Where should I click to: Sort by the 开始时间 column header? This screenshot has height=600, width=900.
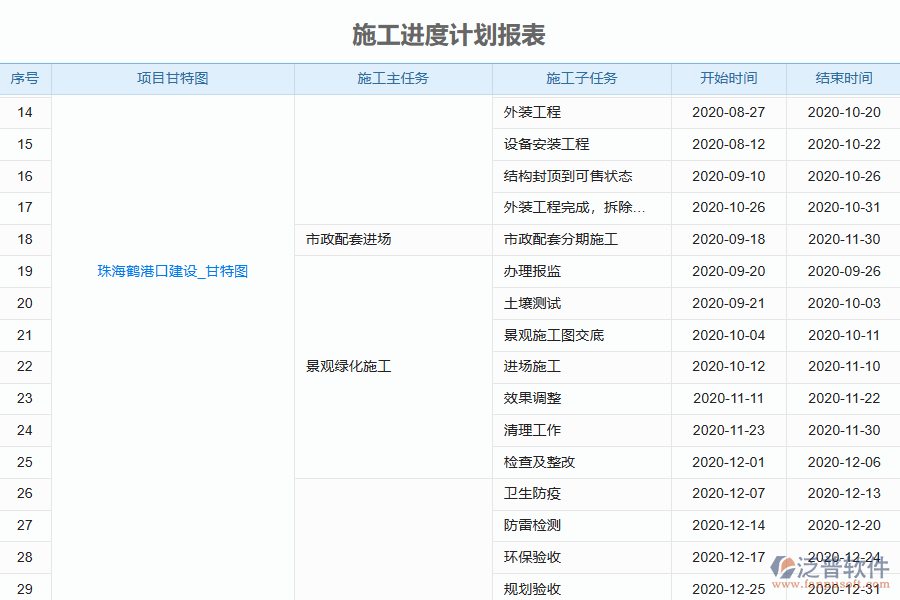click(x=728, y=79)
